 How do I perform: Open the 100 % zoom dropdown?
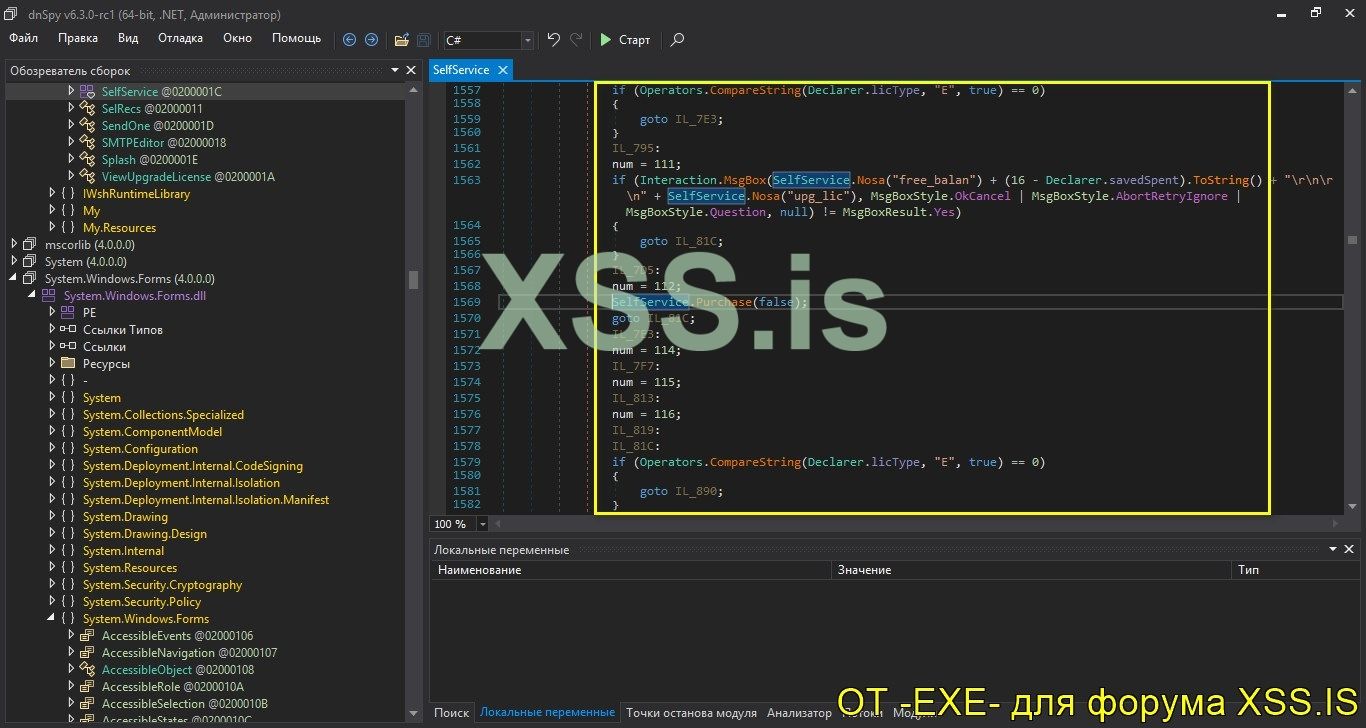click(483, 524)
